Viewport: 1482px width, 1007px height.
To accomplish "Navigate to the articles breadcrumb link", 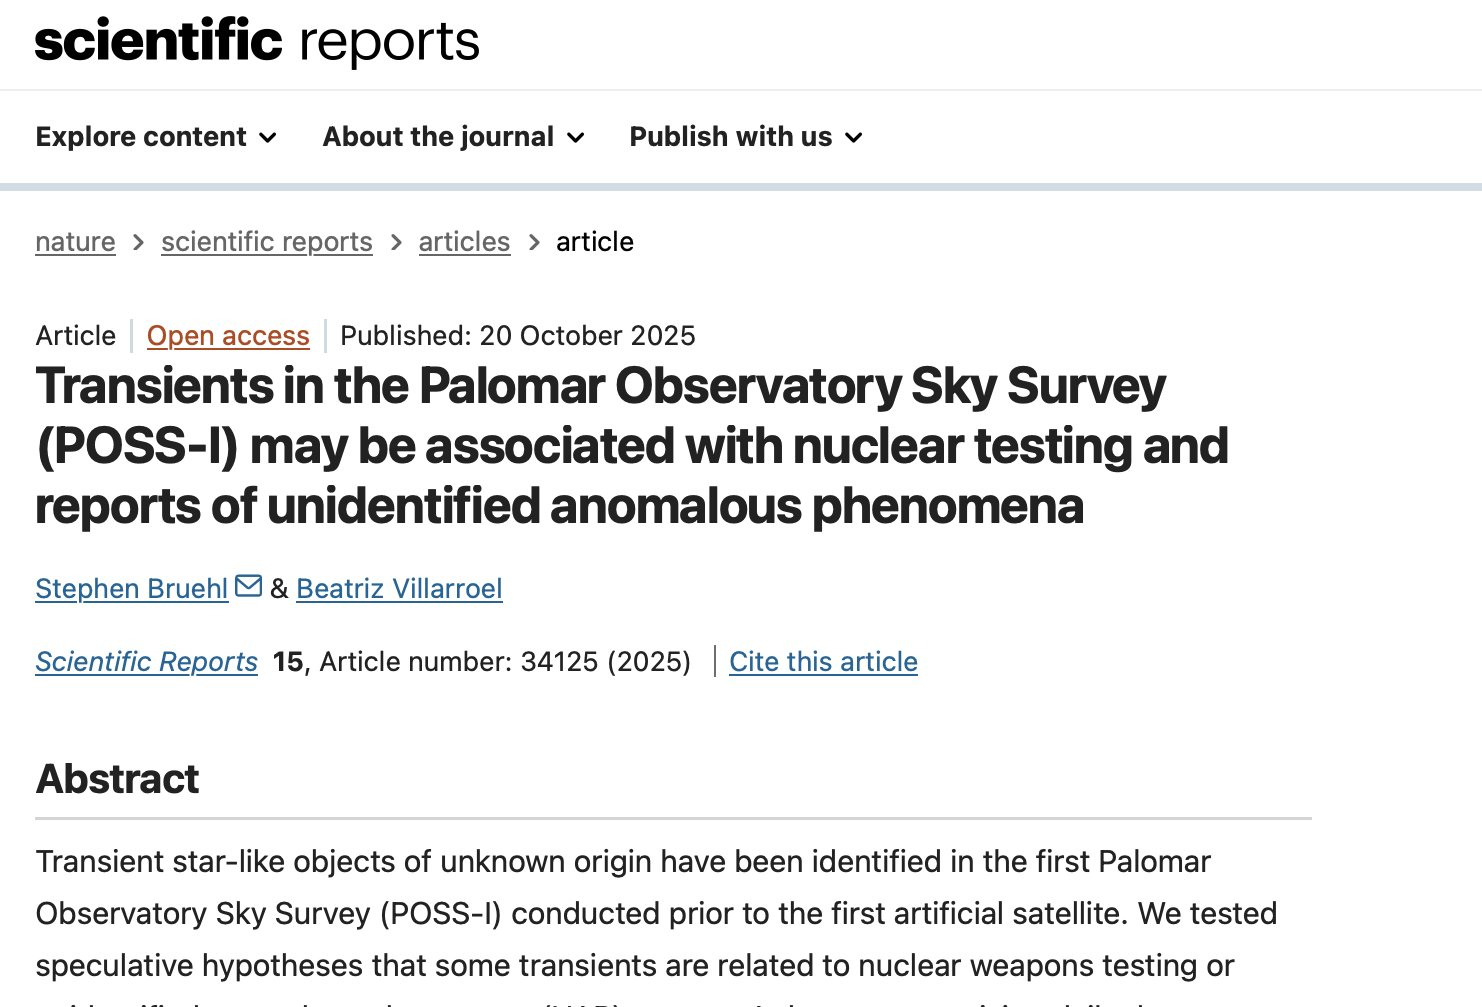I will click(464, 242).
